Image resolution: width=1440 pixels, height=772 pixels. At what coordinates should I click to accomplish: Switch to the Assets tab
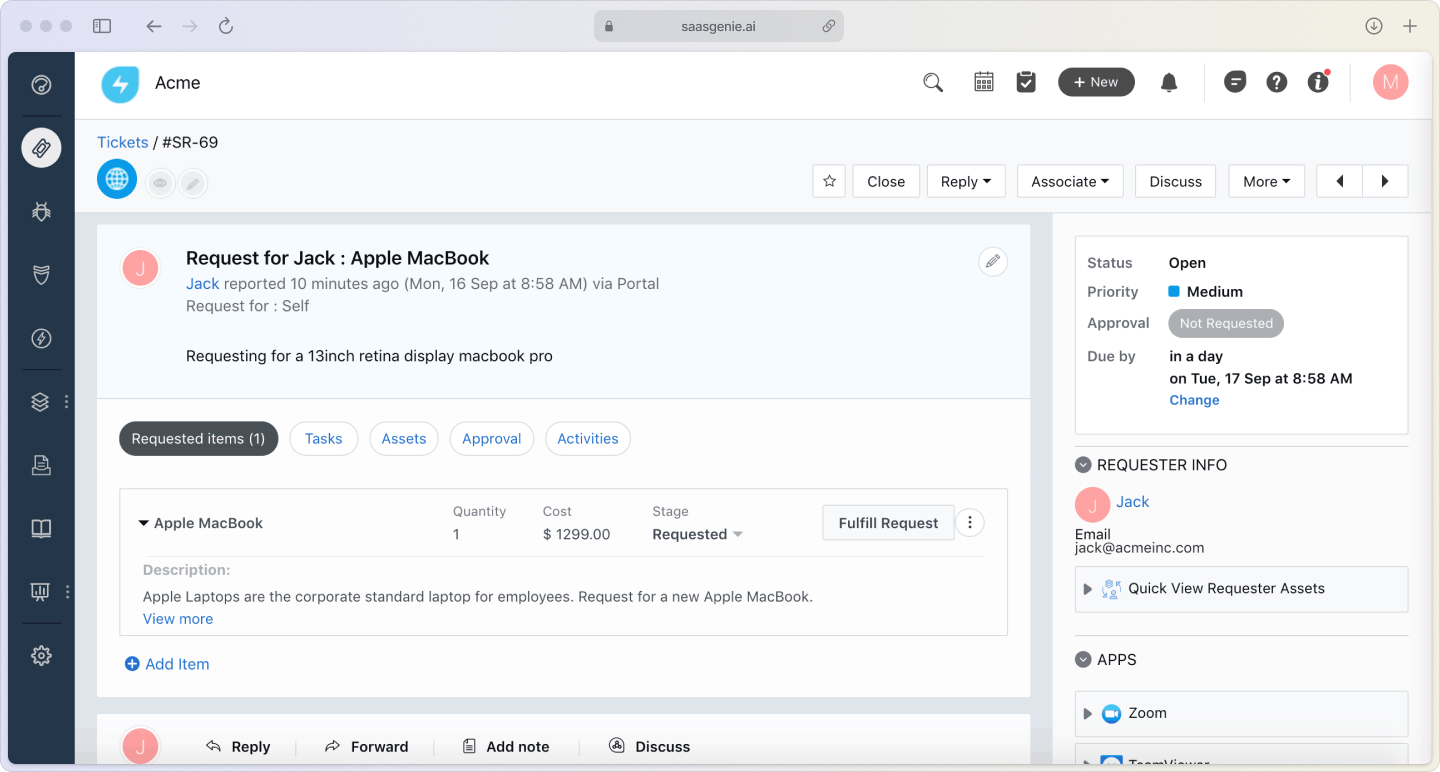[404, 438]
